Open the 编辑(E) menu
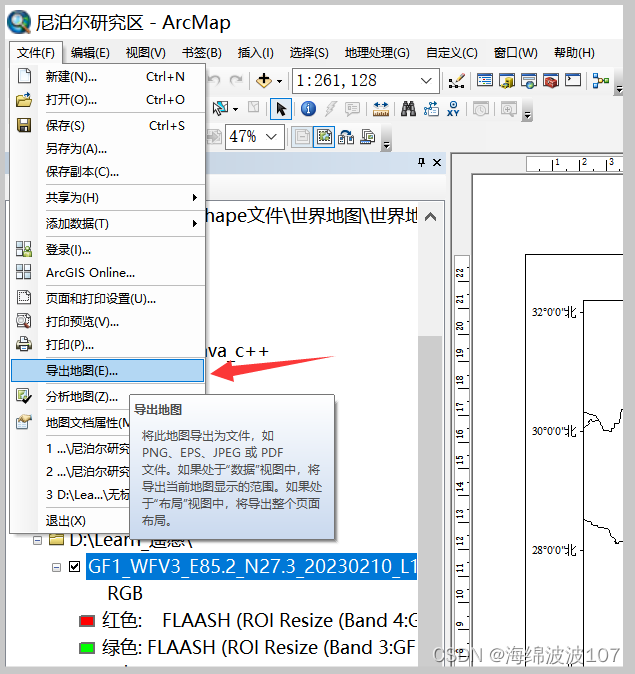Viewport: 635px width, 674px height. [x=90, y=52]
